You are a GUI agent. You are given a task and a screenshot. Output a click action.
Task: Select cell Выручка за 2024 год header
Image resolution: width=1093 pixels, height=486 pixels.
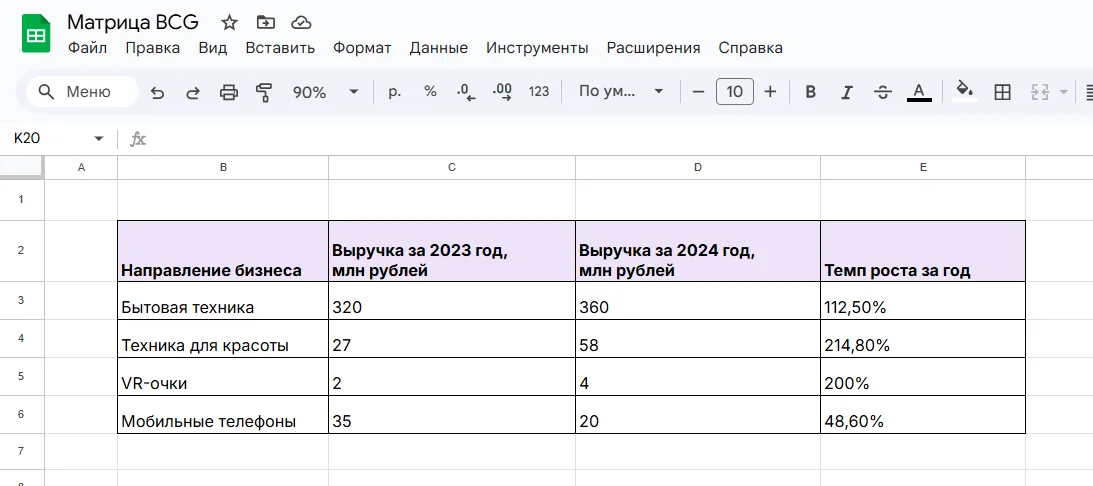698,252
